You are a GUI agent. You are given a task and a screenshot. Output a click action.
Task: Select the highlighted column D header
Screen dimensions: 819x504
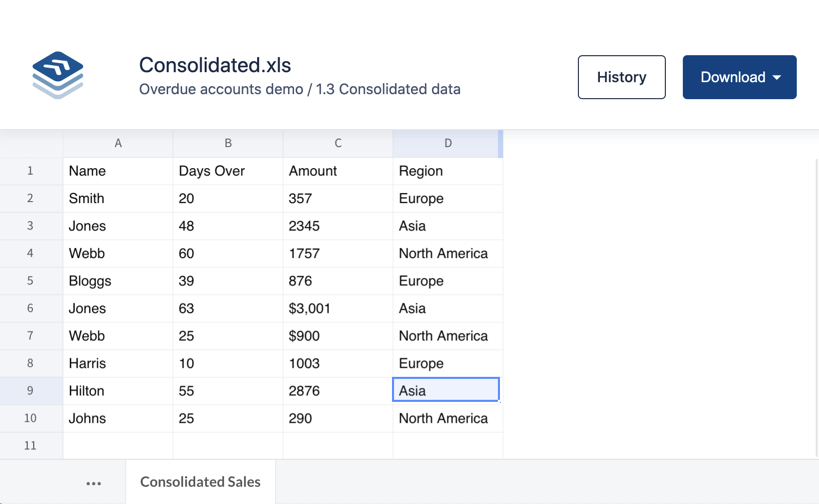[x=447, y=143]
